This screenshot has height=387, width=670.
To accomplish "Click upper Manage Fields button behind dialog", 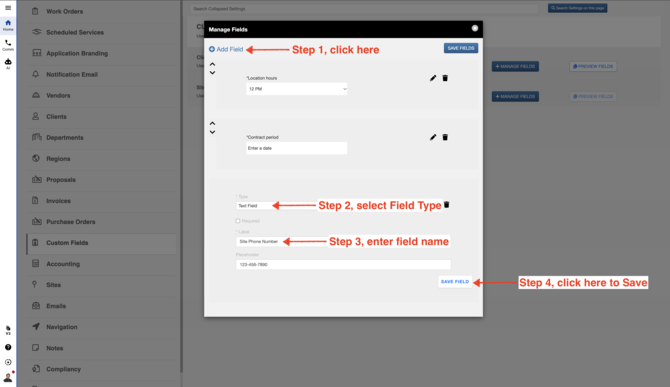I will point(515,66).
